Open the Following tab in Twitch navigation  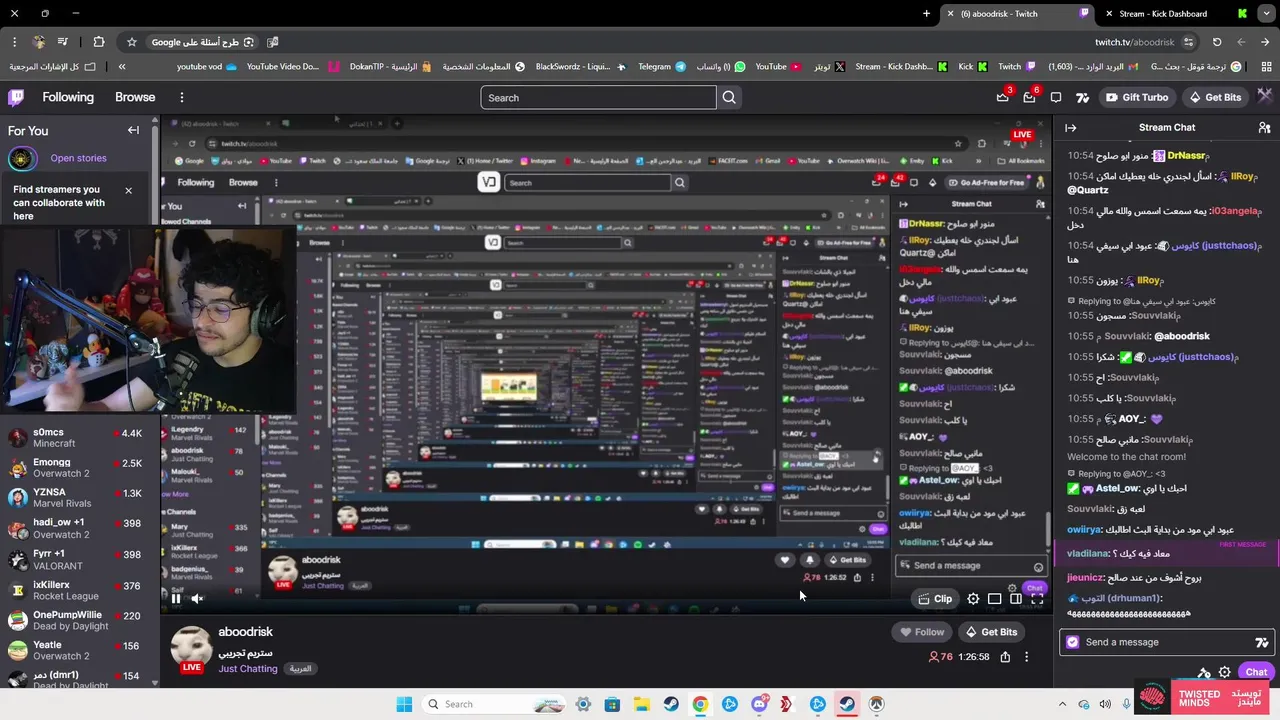[x=68, y=97]
